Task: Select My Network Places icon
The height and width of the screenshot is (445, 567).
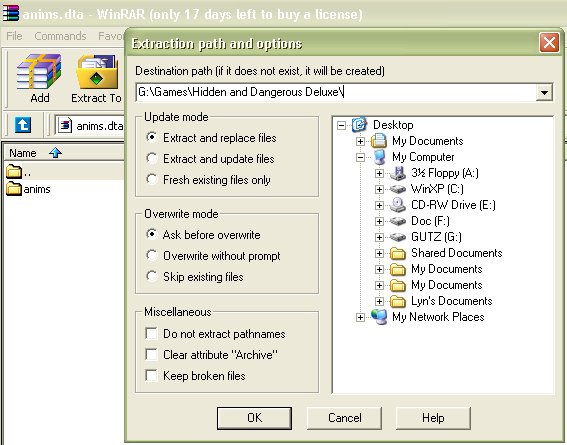Action: (379, 317)
